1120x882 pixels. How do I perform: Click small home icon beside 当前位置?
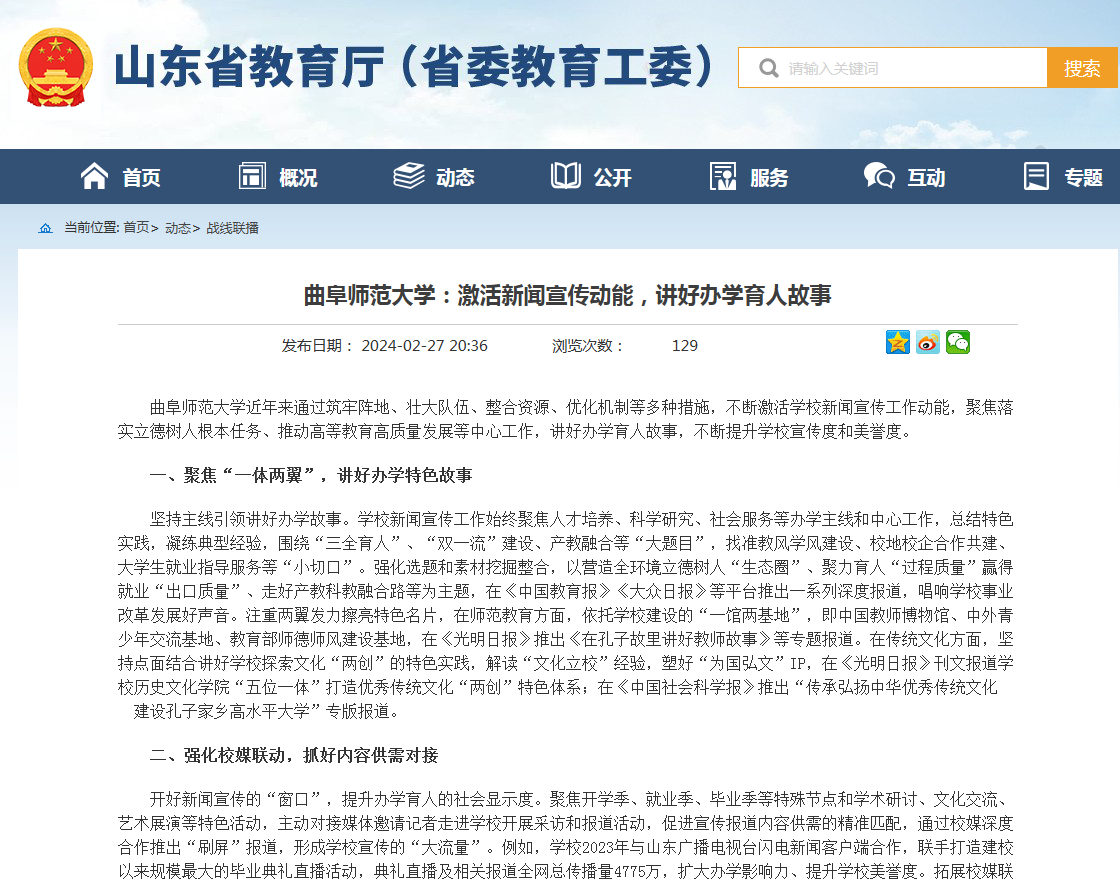45,228
